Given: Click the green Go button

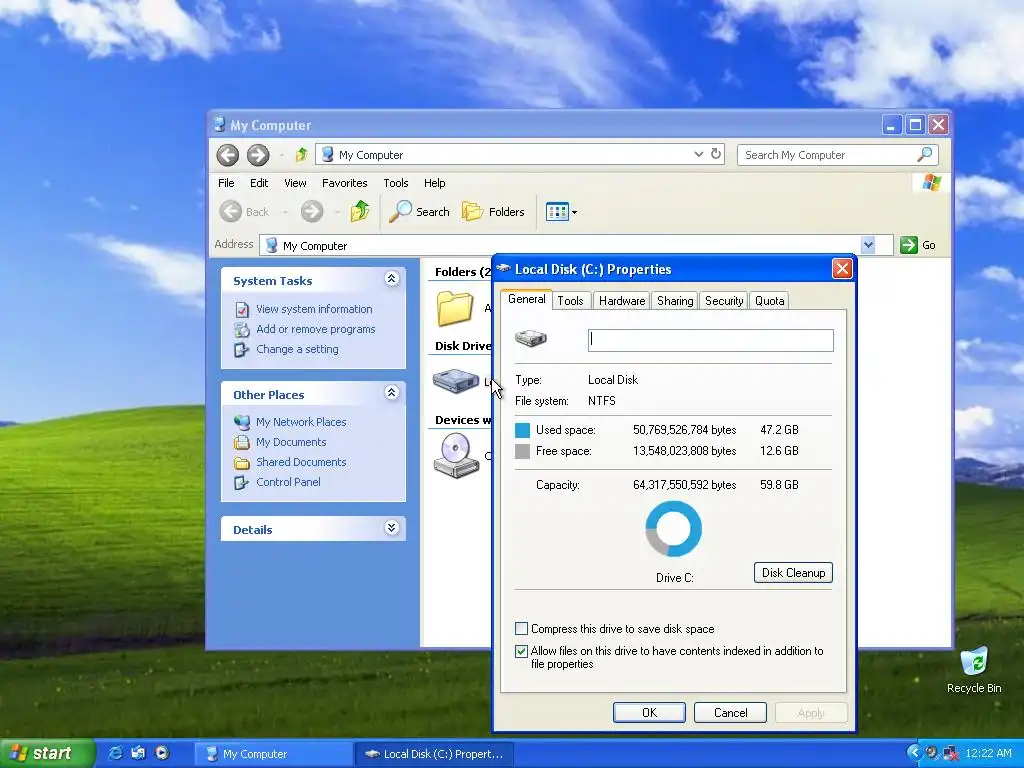Looking at the screenshot, I should [918, 245].
